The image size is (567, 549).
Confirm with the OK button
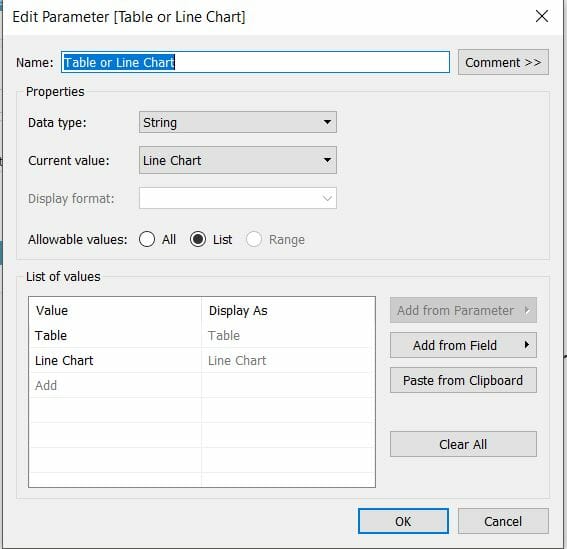point(403,521)
